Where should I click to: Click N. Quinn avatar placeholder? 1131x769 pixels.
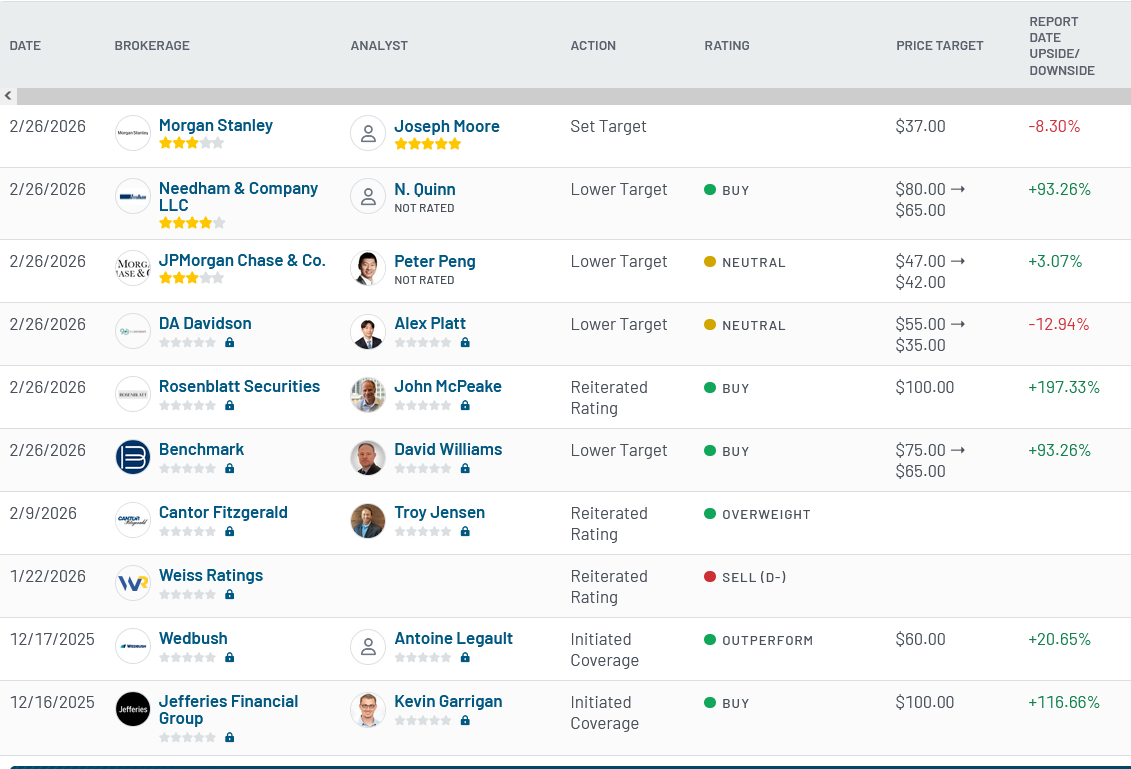pyautogui.click(x=368, y=196)
